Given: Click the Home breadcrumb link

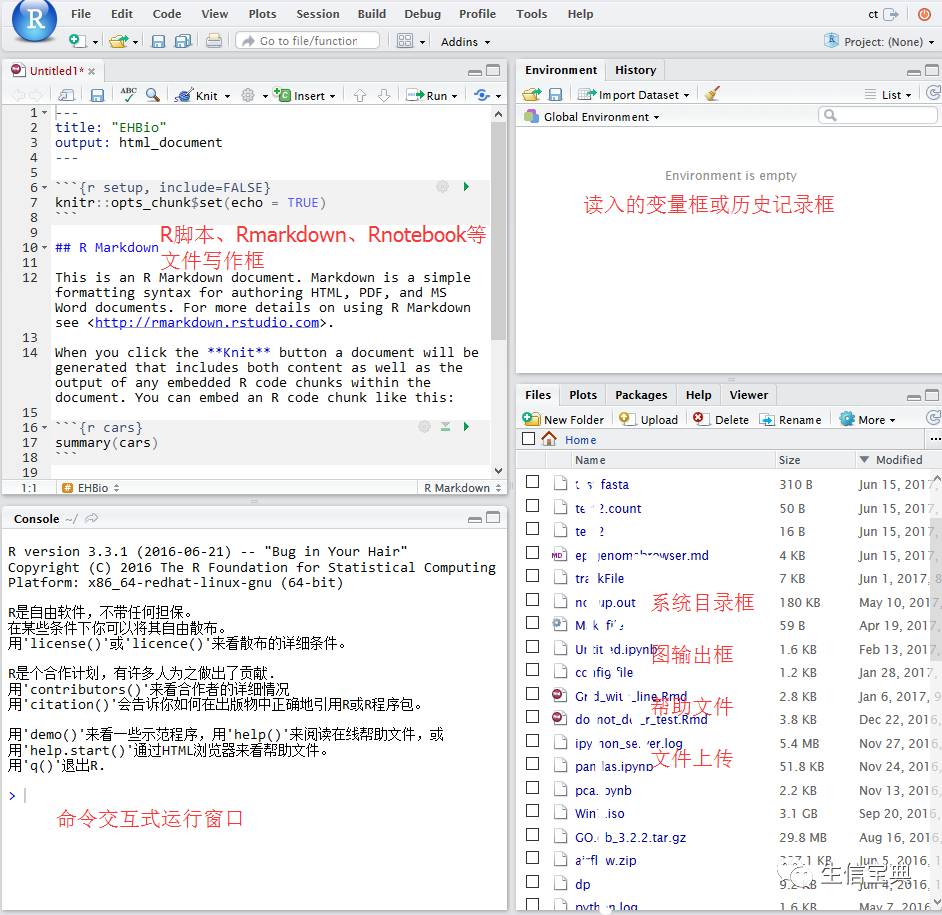Looking at the screenshot, I should pos(580,440).
